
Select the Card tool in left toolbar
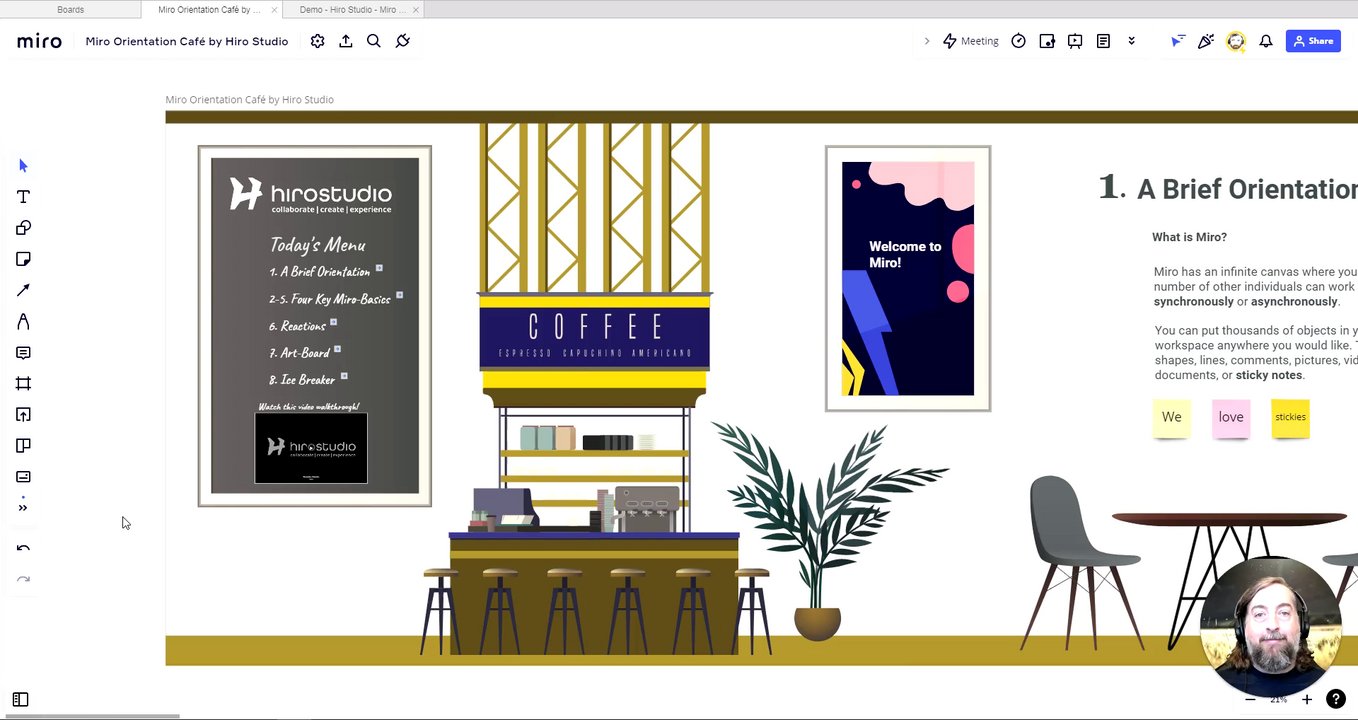pyautogui.click(x=23, y=476)
